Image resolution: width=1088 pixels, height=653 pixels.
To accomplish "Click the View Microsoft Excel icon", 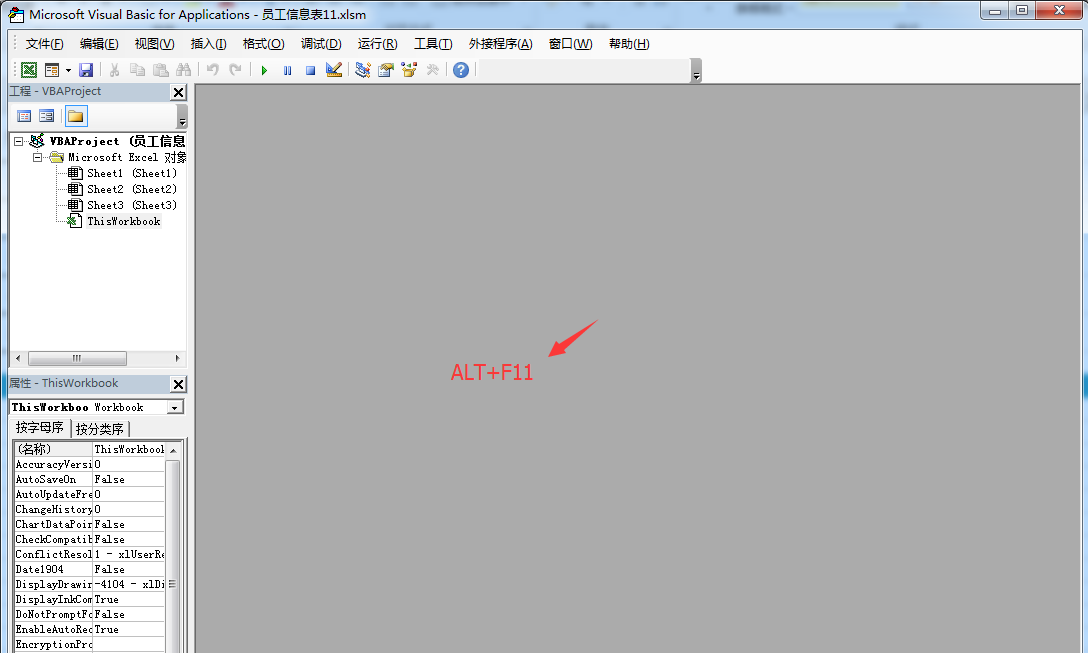I will pos(28,70).
